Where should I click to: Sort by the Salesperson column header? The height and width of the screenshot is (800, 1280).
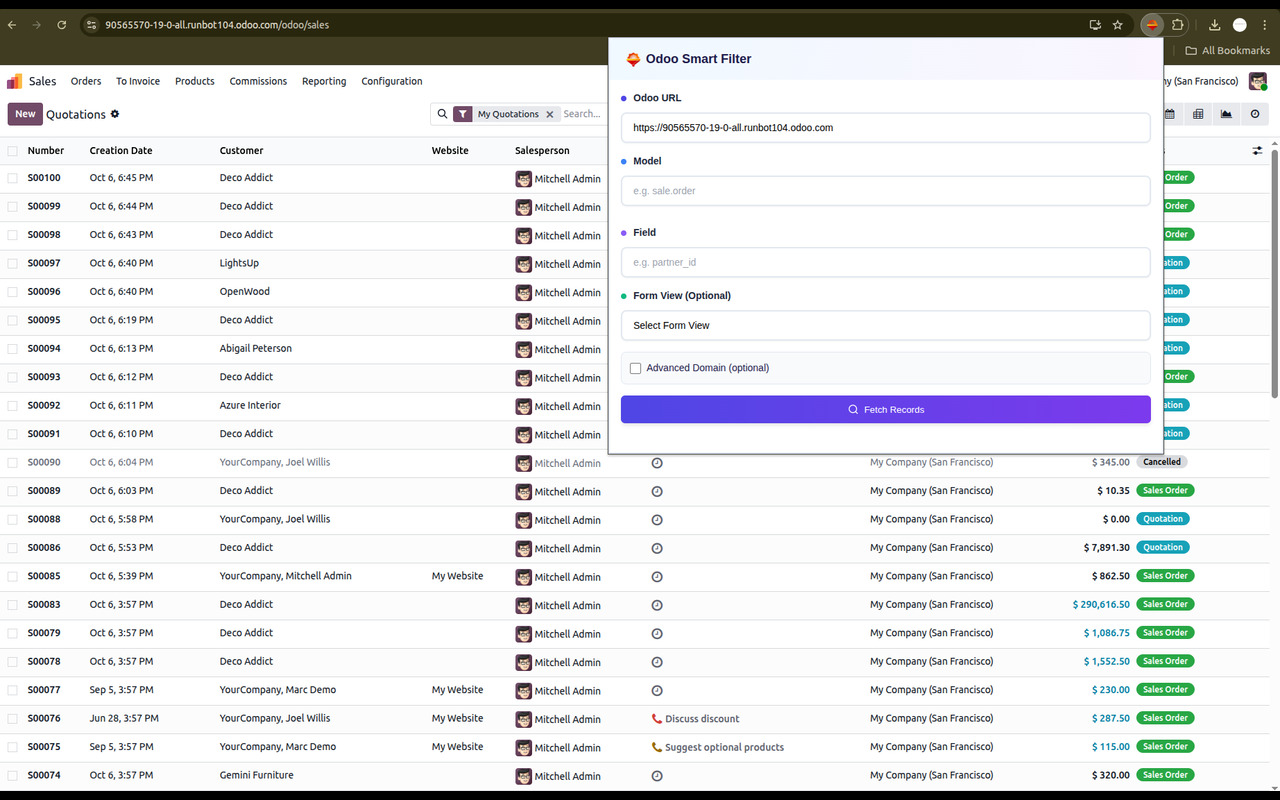coord(542,151)
